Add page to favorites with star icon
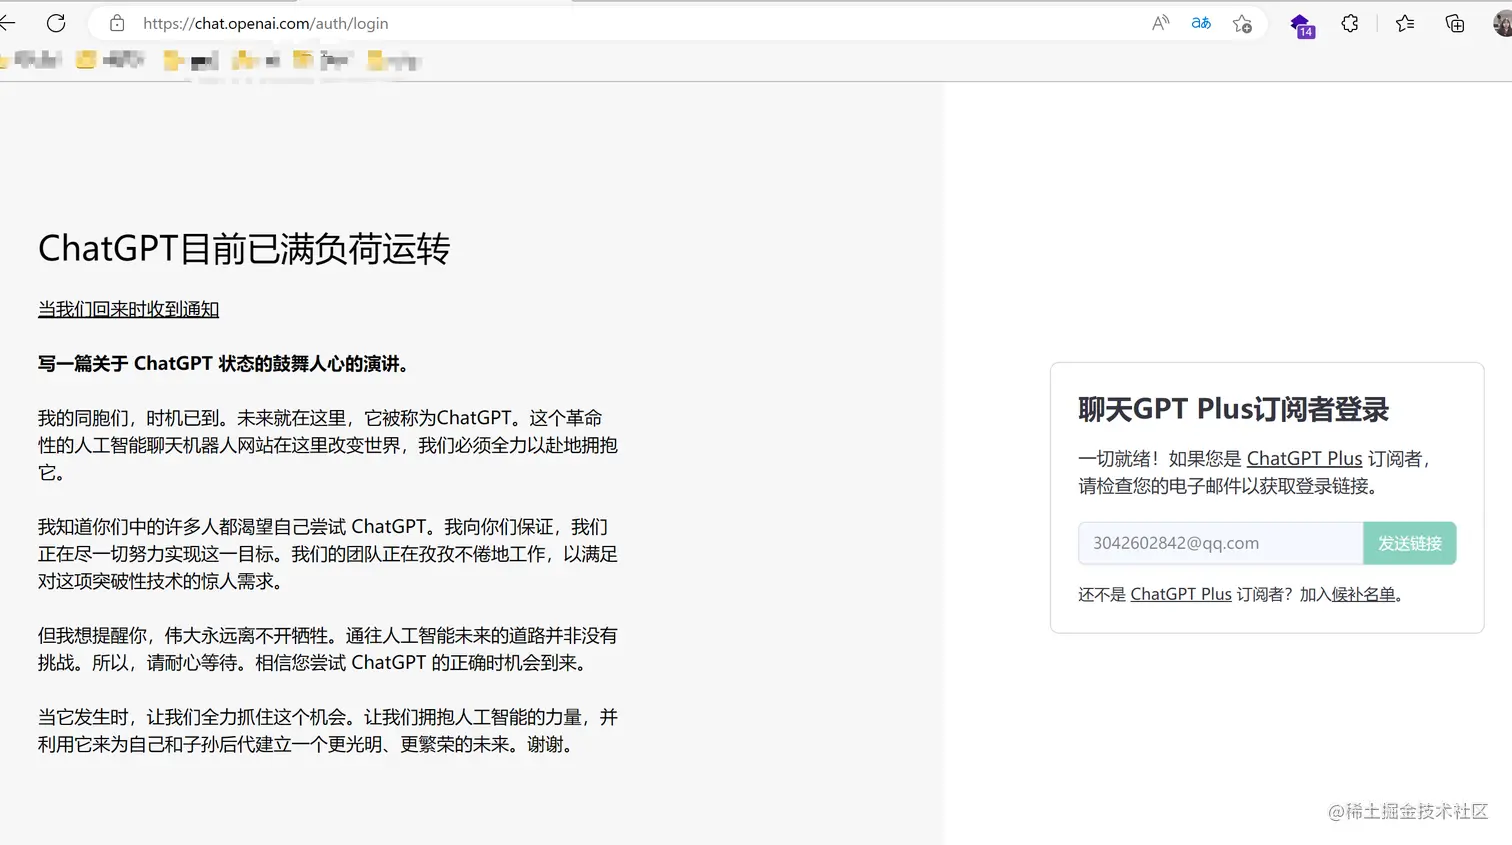 pos(1242,23)
